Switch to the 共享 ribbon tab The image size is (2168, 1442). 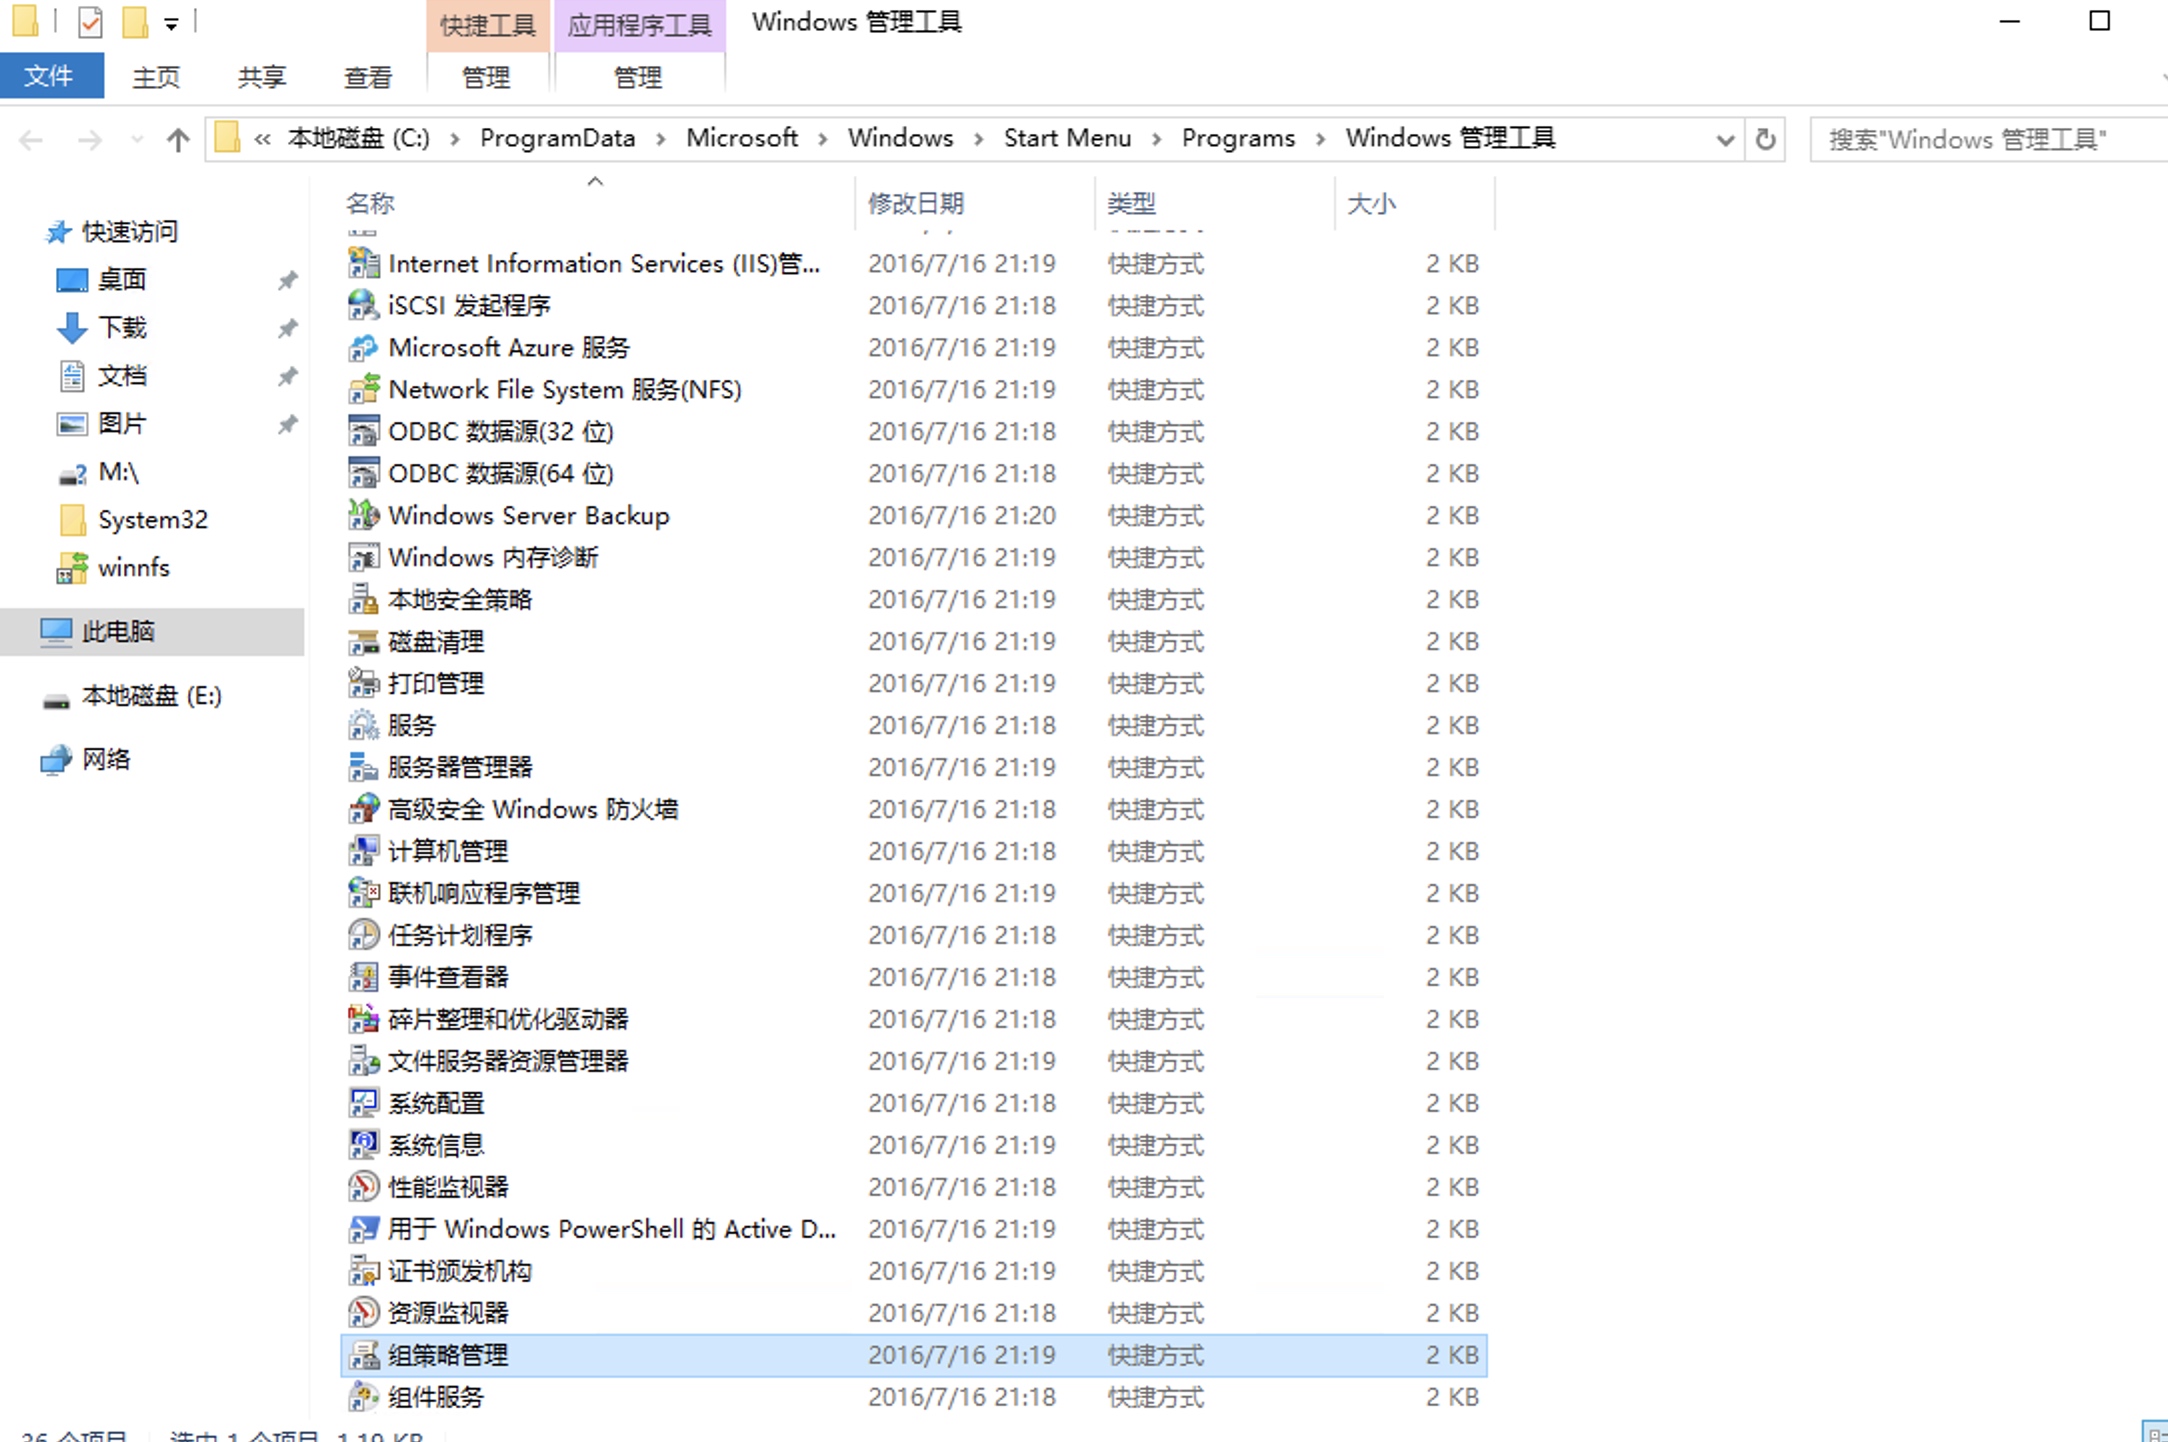[x=262, y=77]
